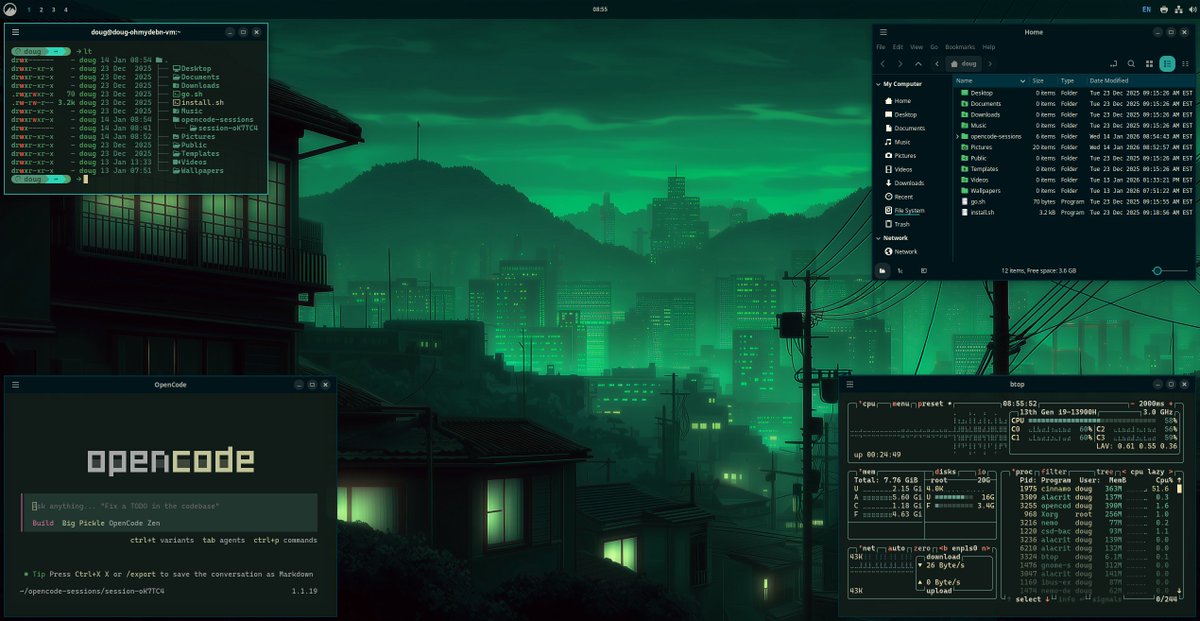Click path bar right scroll chevron
This screenshot has height=621, width=1200.
click(x=990, y=64)
